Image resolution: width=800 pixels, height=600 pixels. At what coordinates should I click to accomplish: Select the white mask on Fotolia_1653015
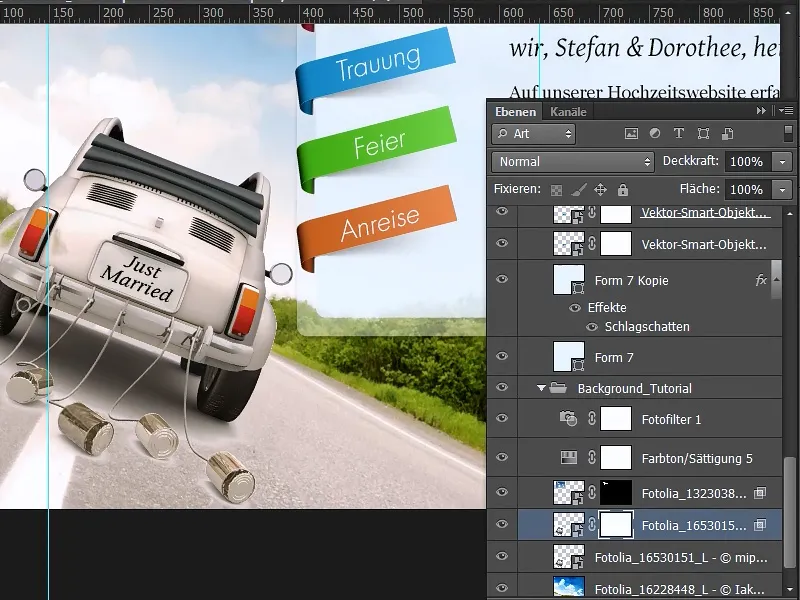[x=616, y=524]
